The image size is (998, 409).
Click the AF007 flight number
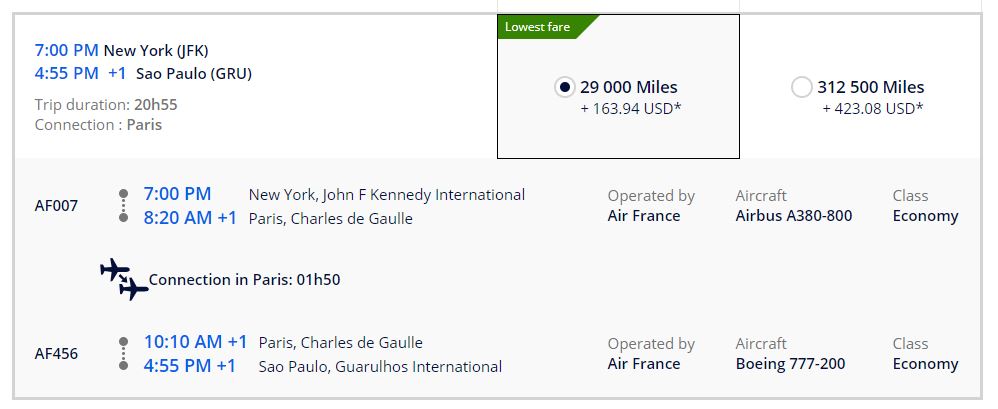click(56, 206)
